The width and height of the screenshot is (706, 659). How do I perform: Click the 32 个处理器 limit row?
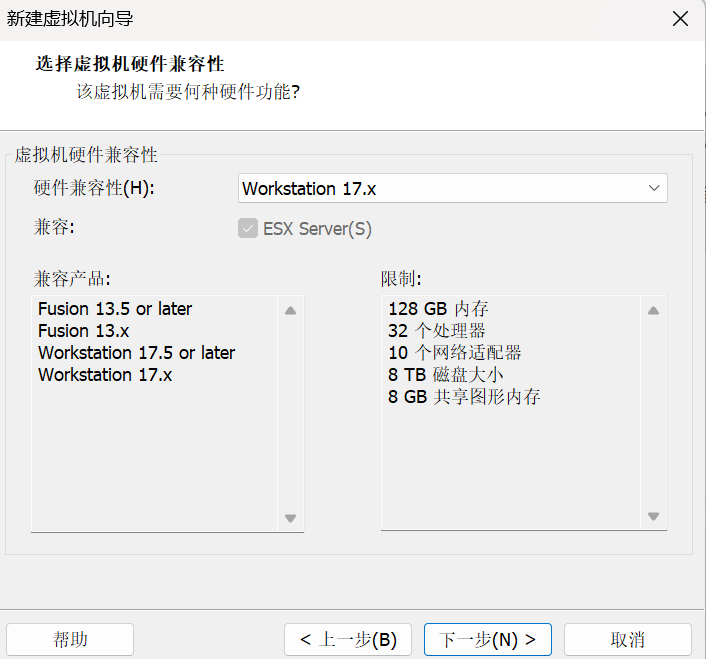pyautogui.click(x=437, y=331)
